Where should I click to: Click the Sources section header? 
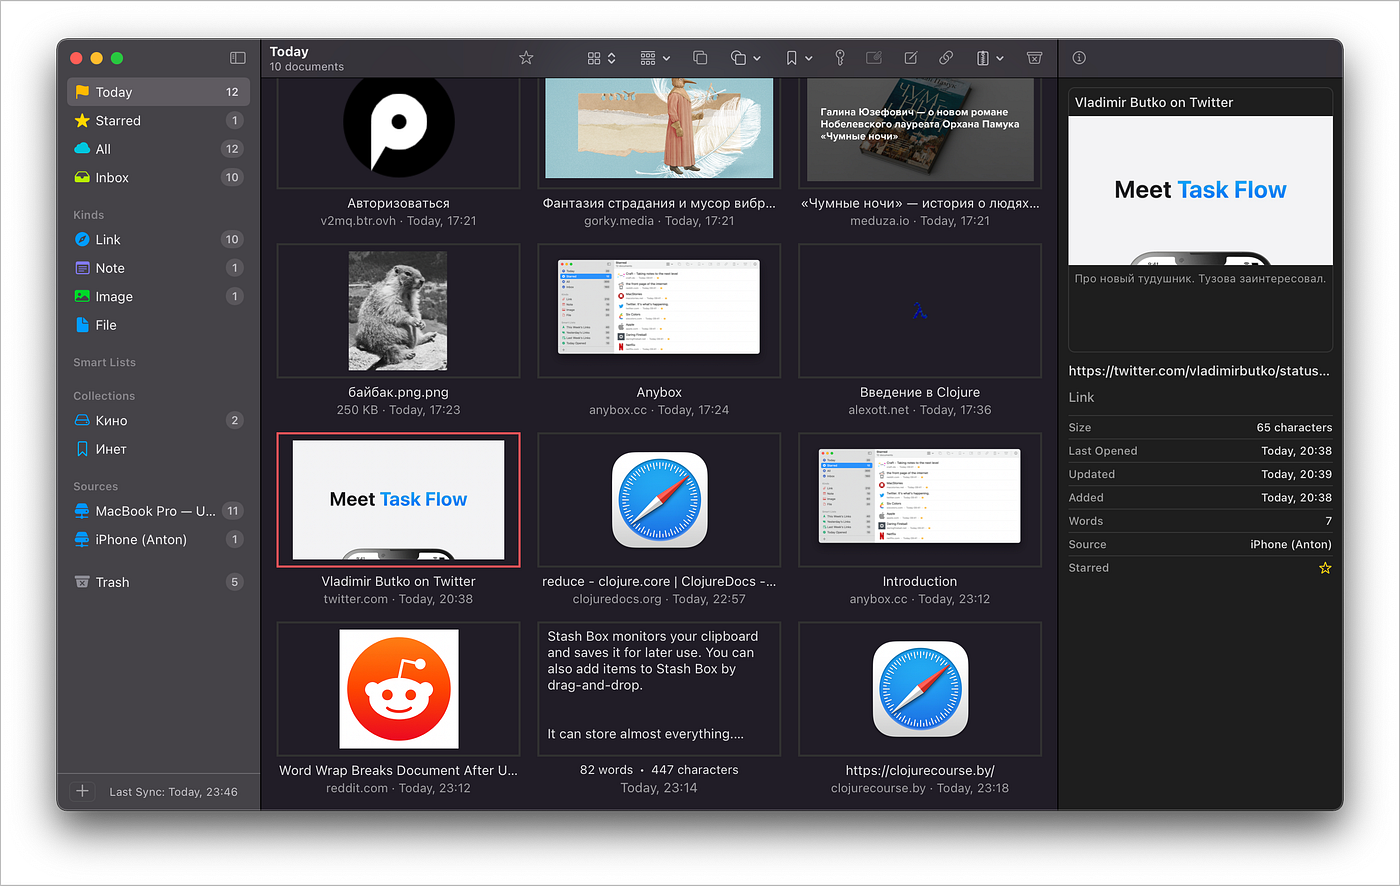point(96,486)
